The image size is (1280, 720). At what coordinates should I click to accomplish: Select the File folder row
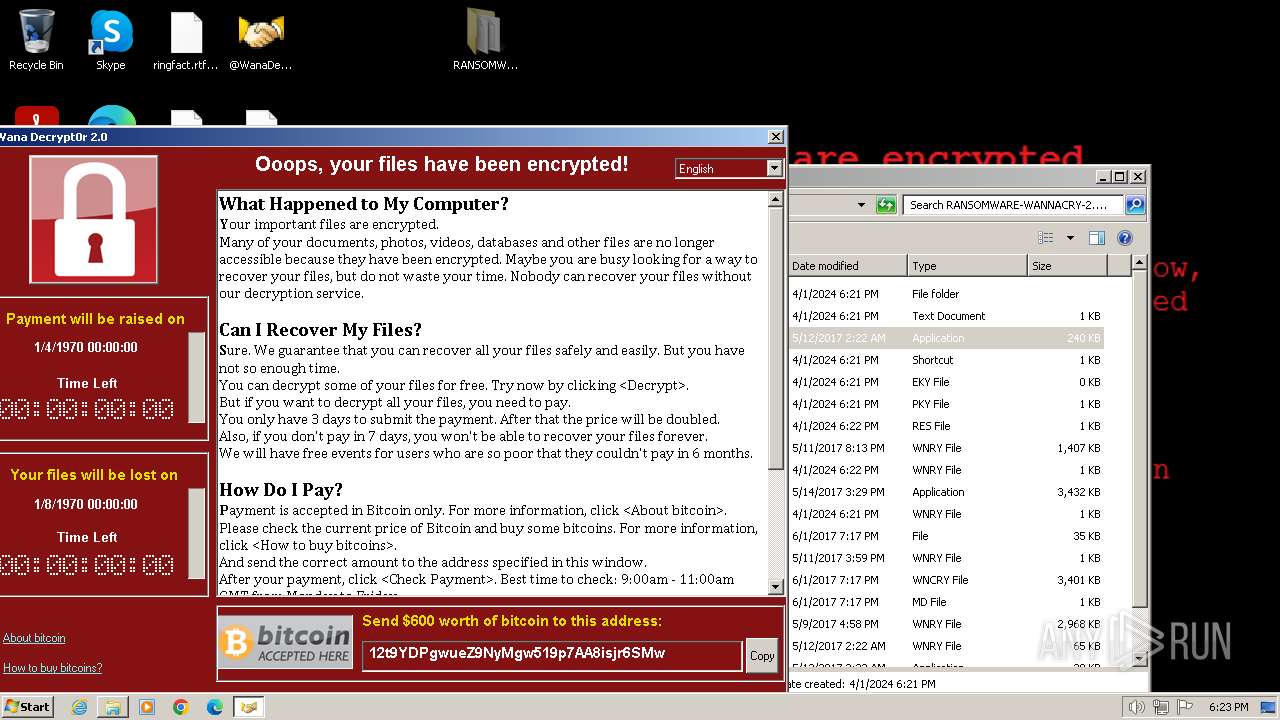(946, 294)
